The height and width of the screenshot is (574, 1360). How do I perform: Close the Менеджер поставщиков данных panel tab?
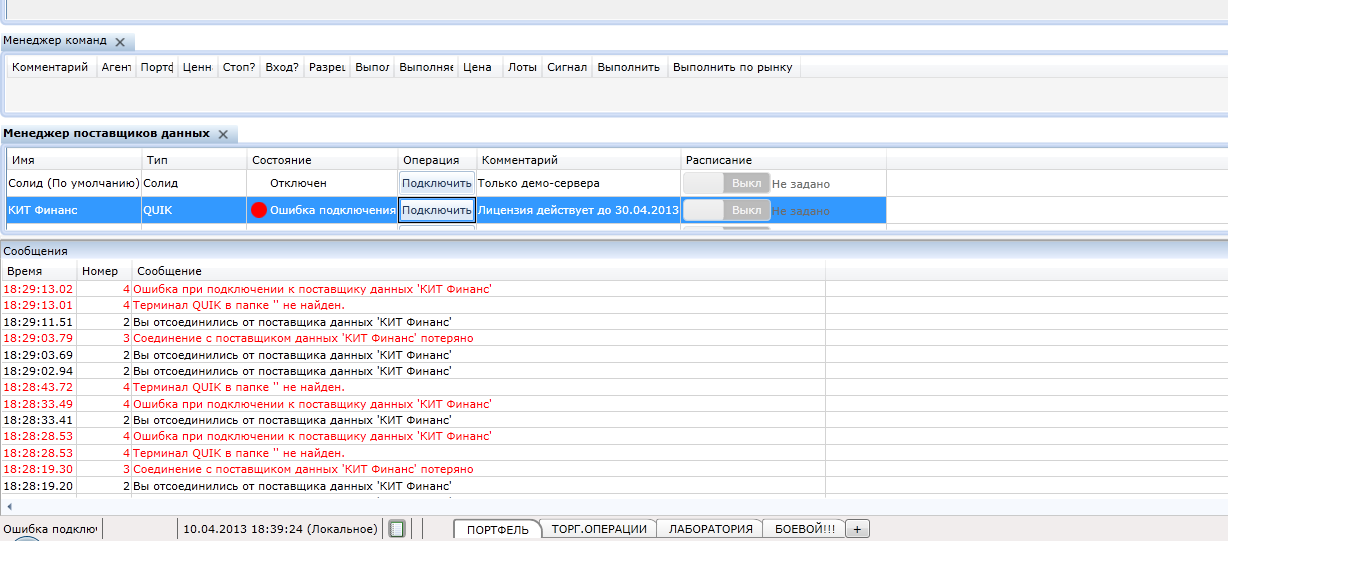(x=223, y=134)
